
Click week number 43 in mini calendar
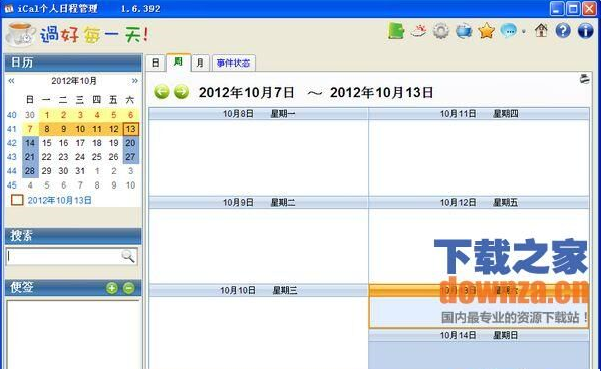(x=12, y=157)
